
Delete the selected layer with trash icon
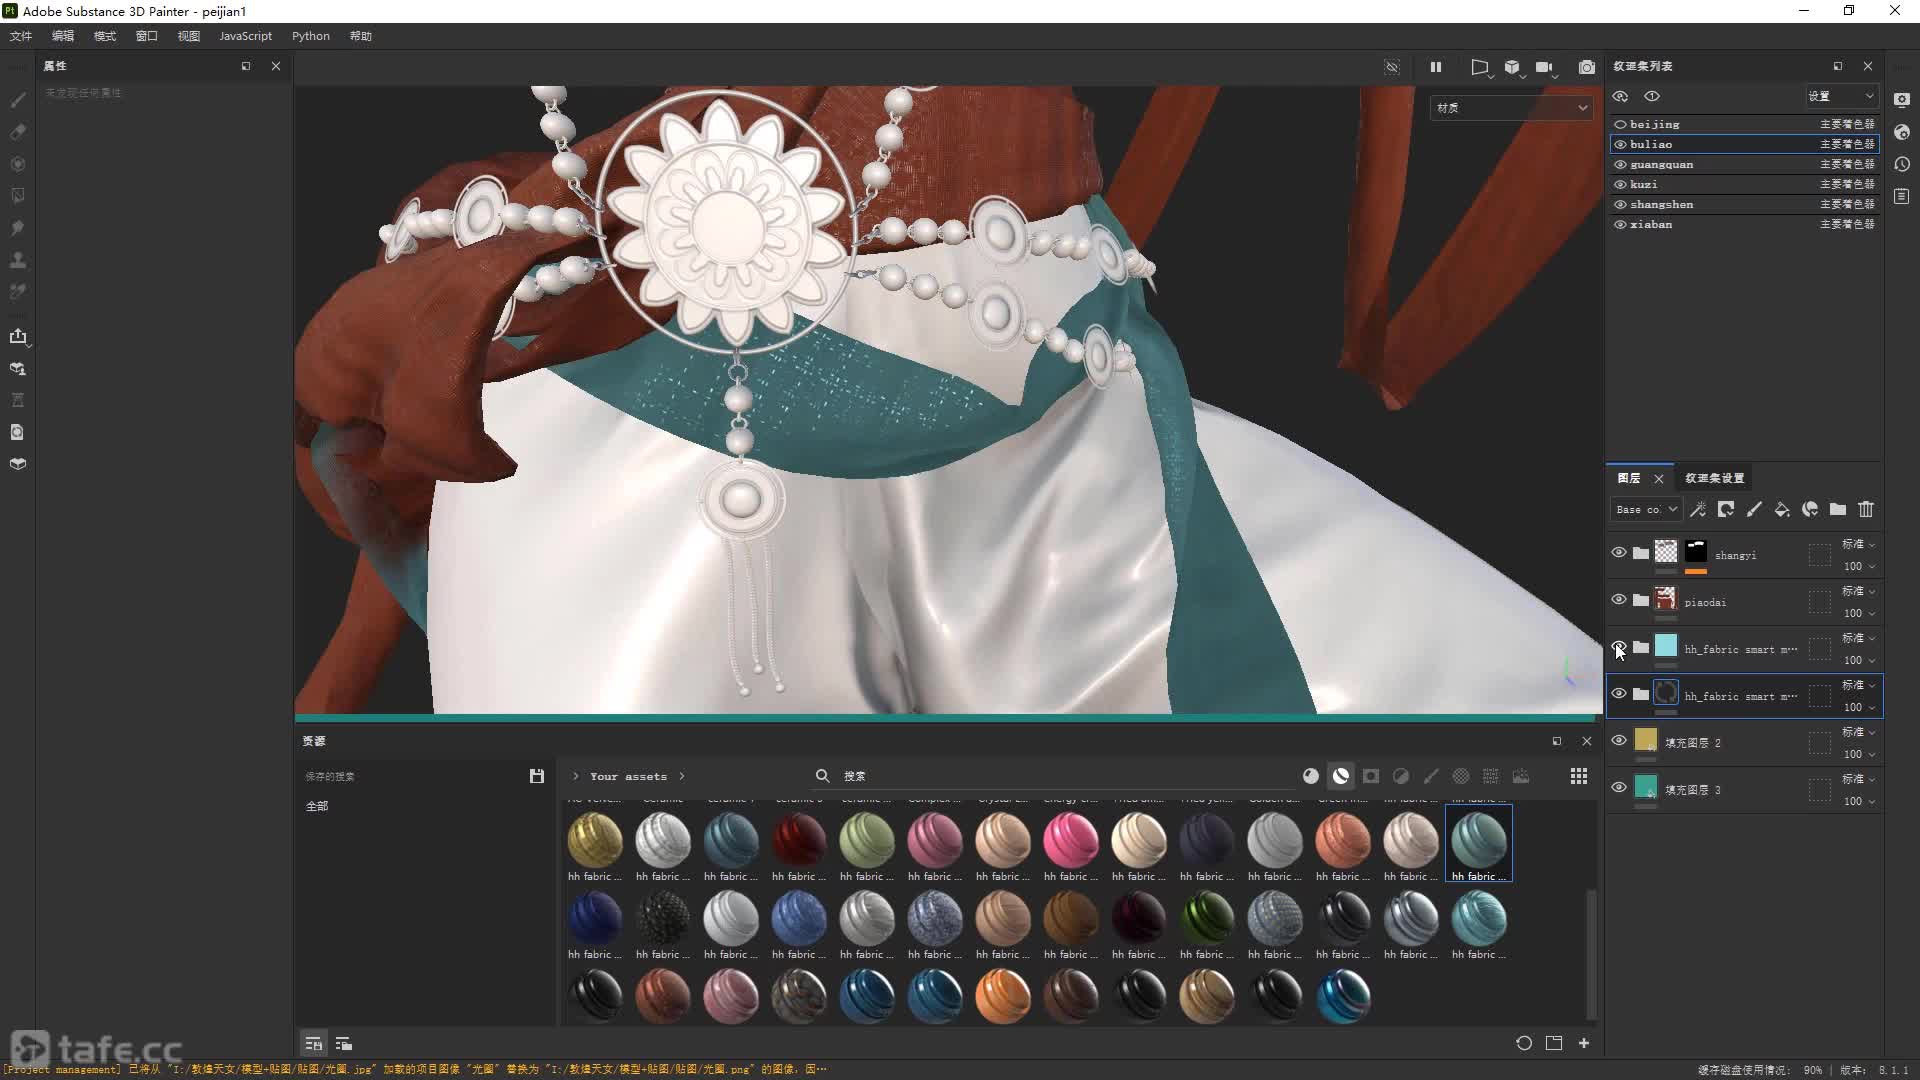coord(1866,510)
